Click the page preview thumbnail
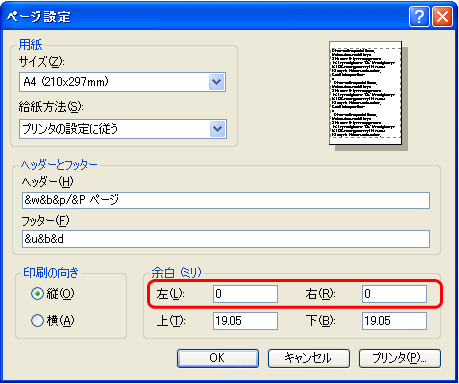This screenshot has width=459, height=384. tap(366, 93)
